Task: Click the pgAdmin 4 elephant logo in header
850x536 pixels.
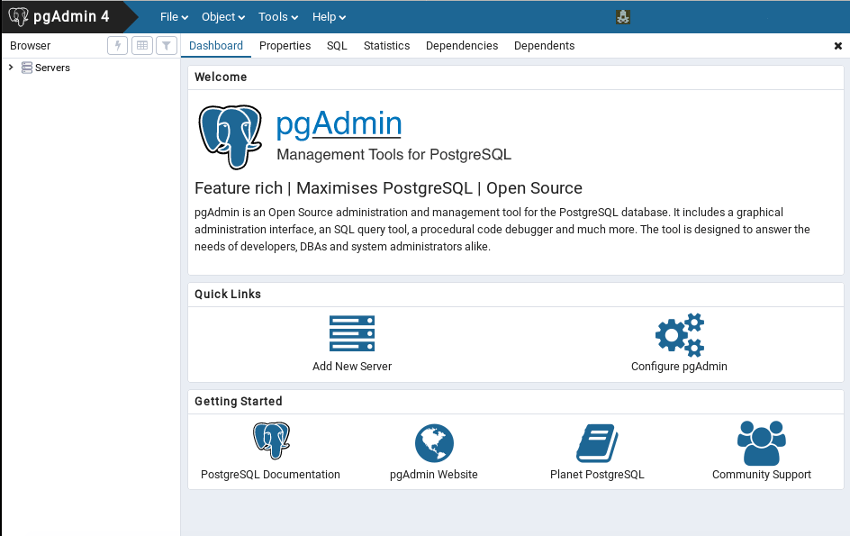Action: 18,16
